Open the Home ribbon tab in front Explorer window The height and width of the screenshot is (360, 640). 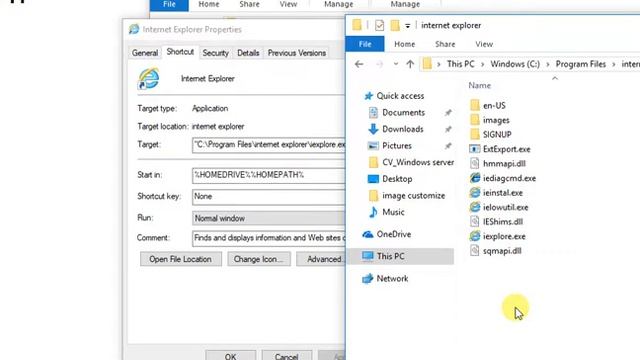[404, 44]
